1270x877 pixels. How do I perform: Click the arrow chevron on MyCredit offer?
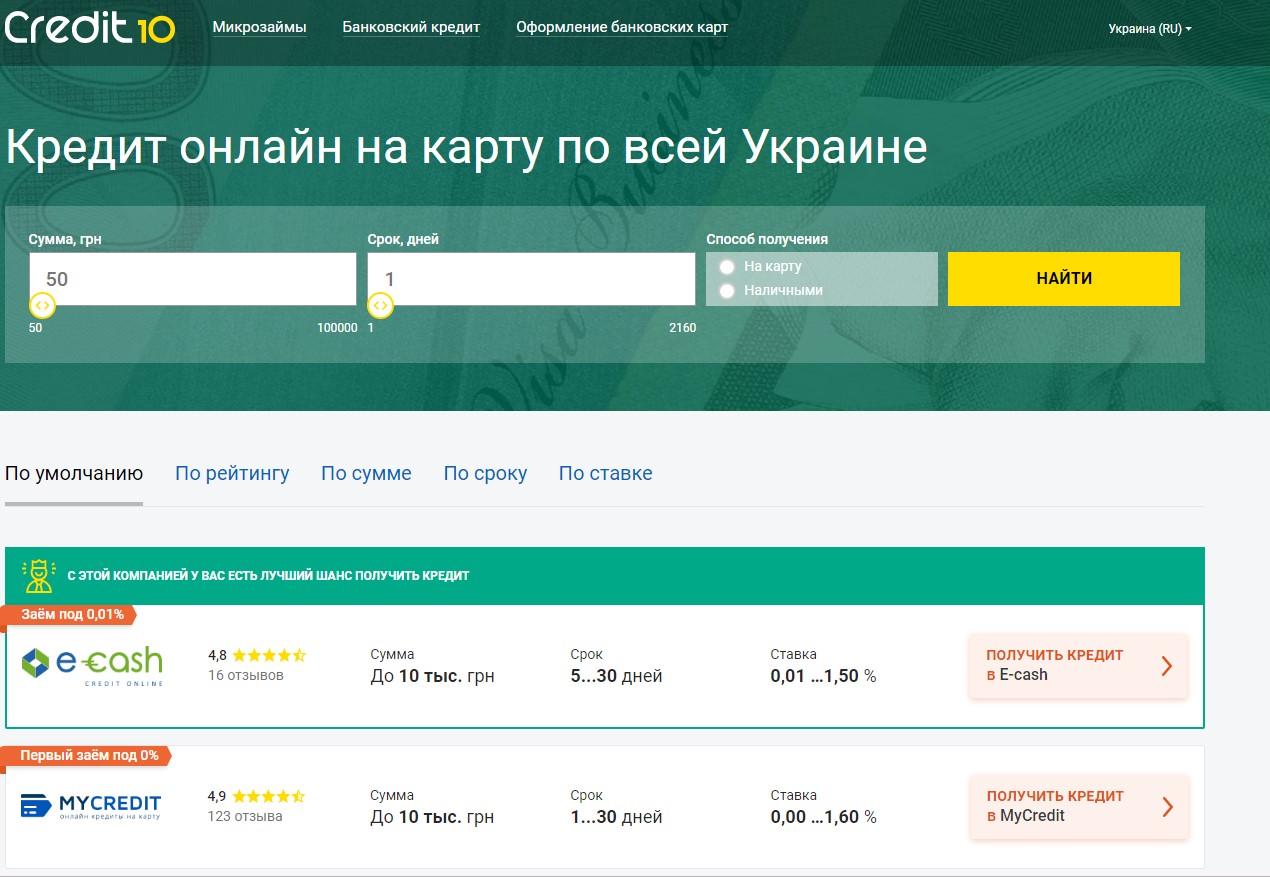tap(1166, 807)
